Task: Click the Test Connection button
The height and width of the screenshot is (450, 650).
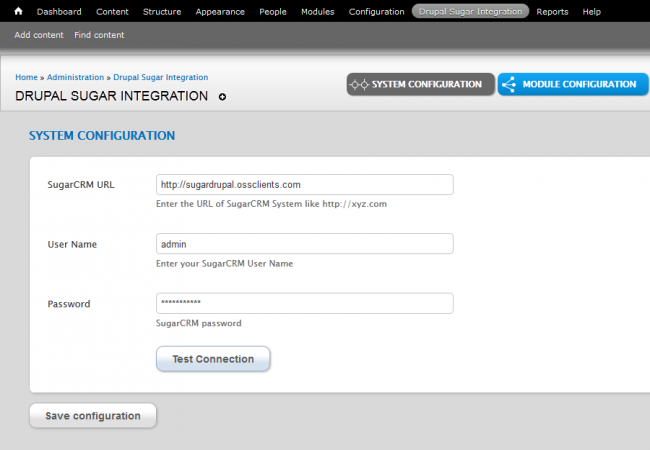Action: pos(213,359)
